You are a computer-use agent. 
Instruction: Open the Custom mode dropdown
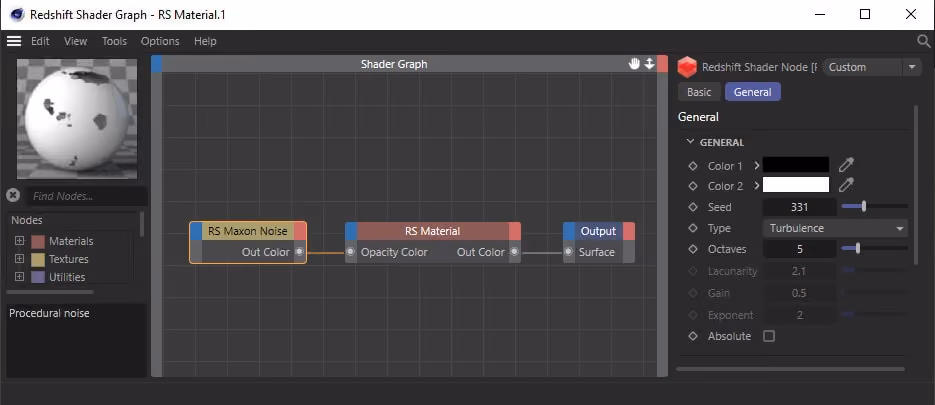872,67
